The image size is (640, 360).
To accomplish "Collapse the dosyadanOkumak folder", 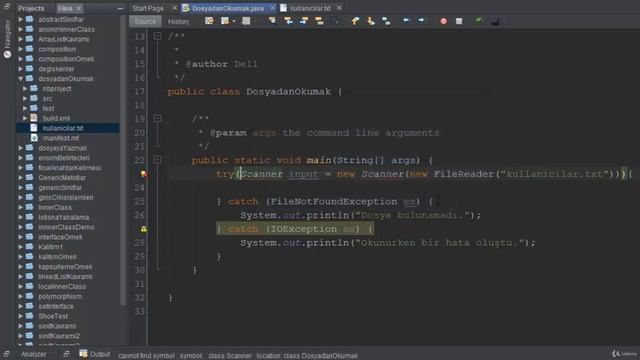I will tap(20, 78).
